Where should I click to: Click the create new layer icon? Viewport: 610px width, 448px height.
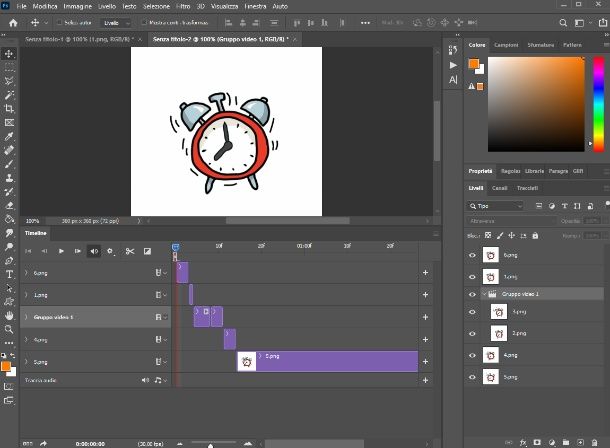[580, 443]
